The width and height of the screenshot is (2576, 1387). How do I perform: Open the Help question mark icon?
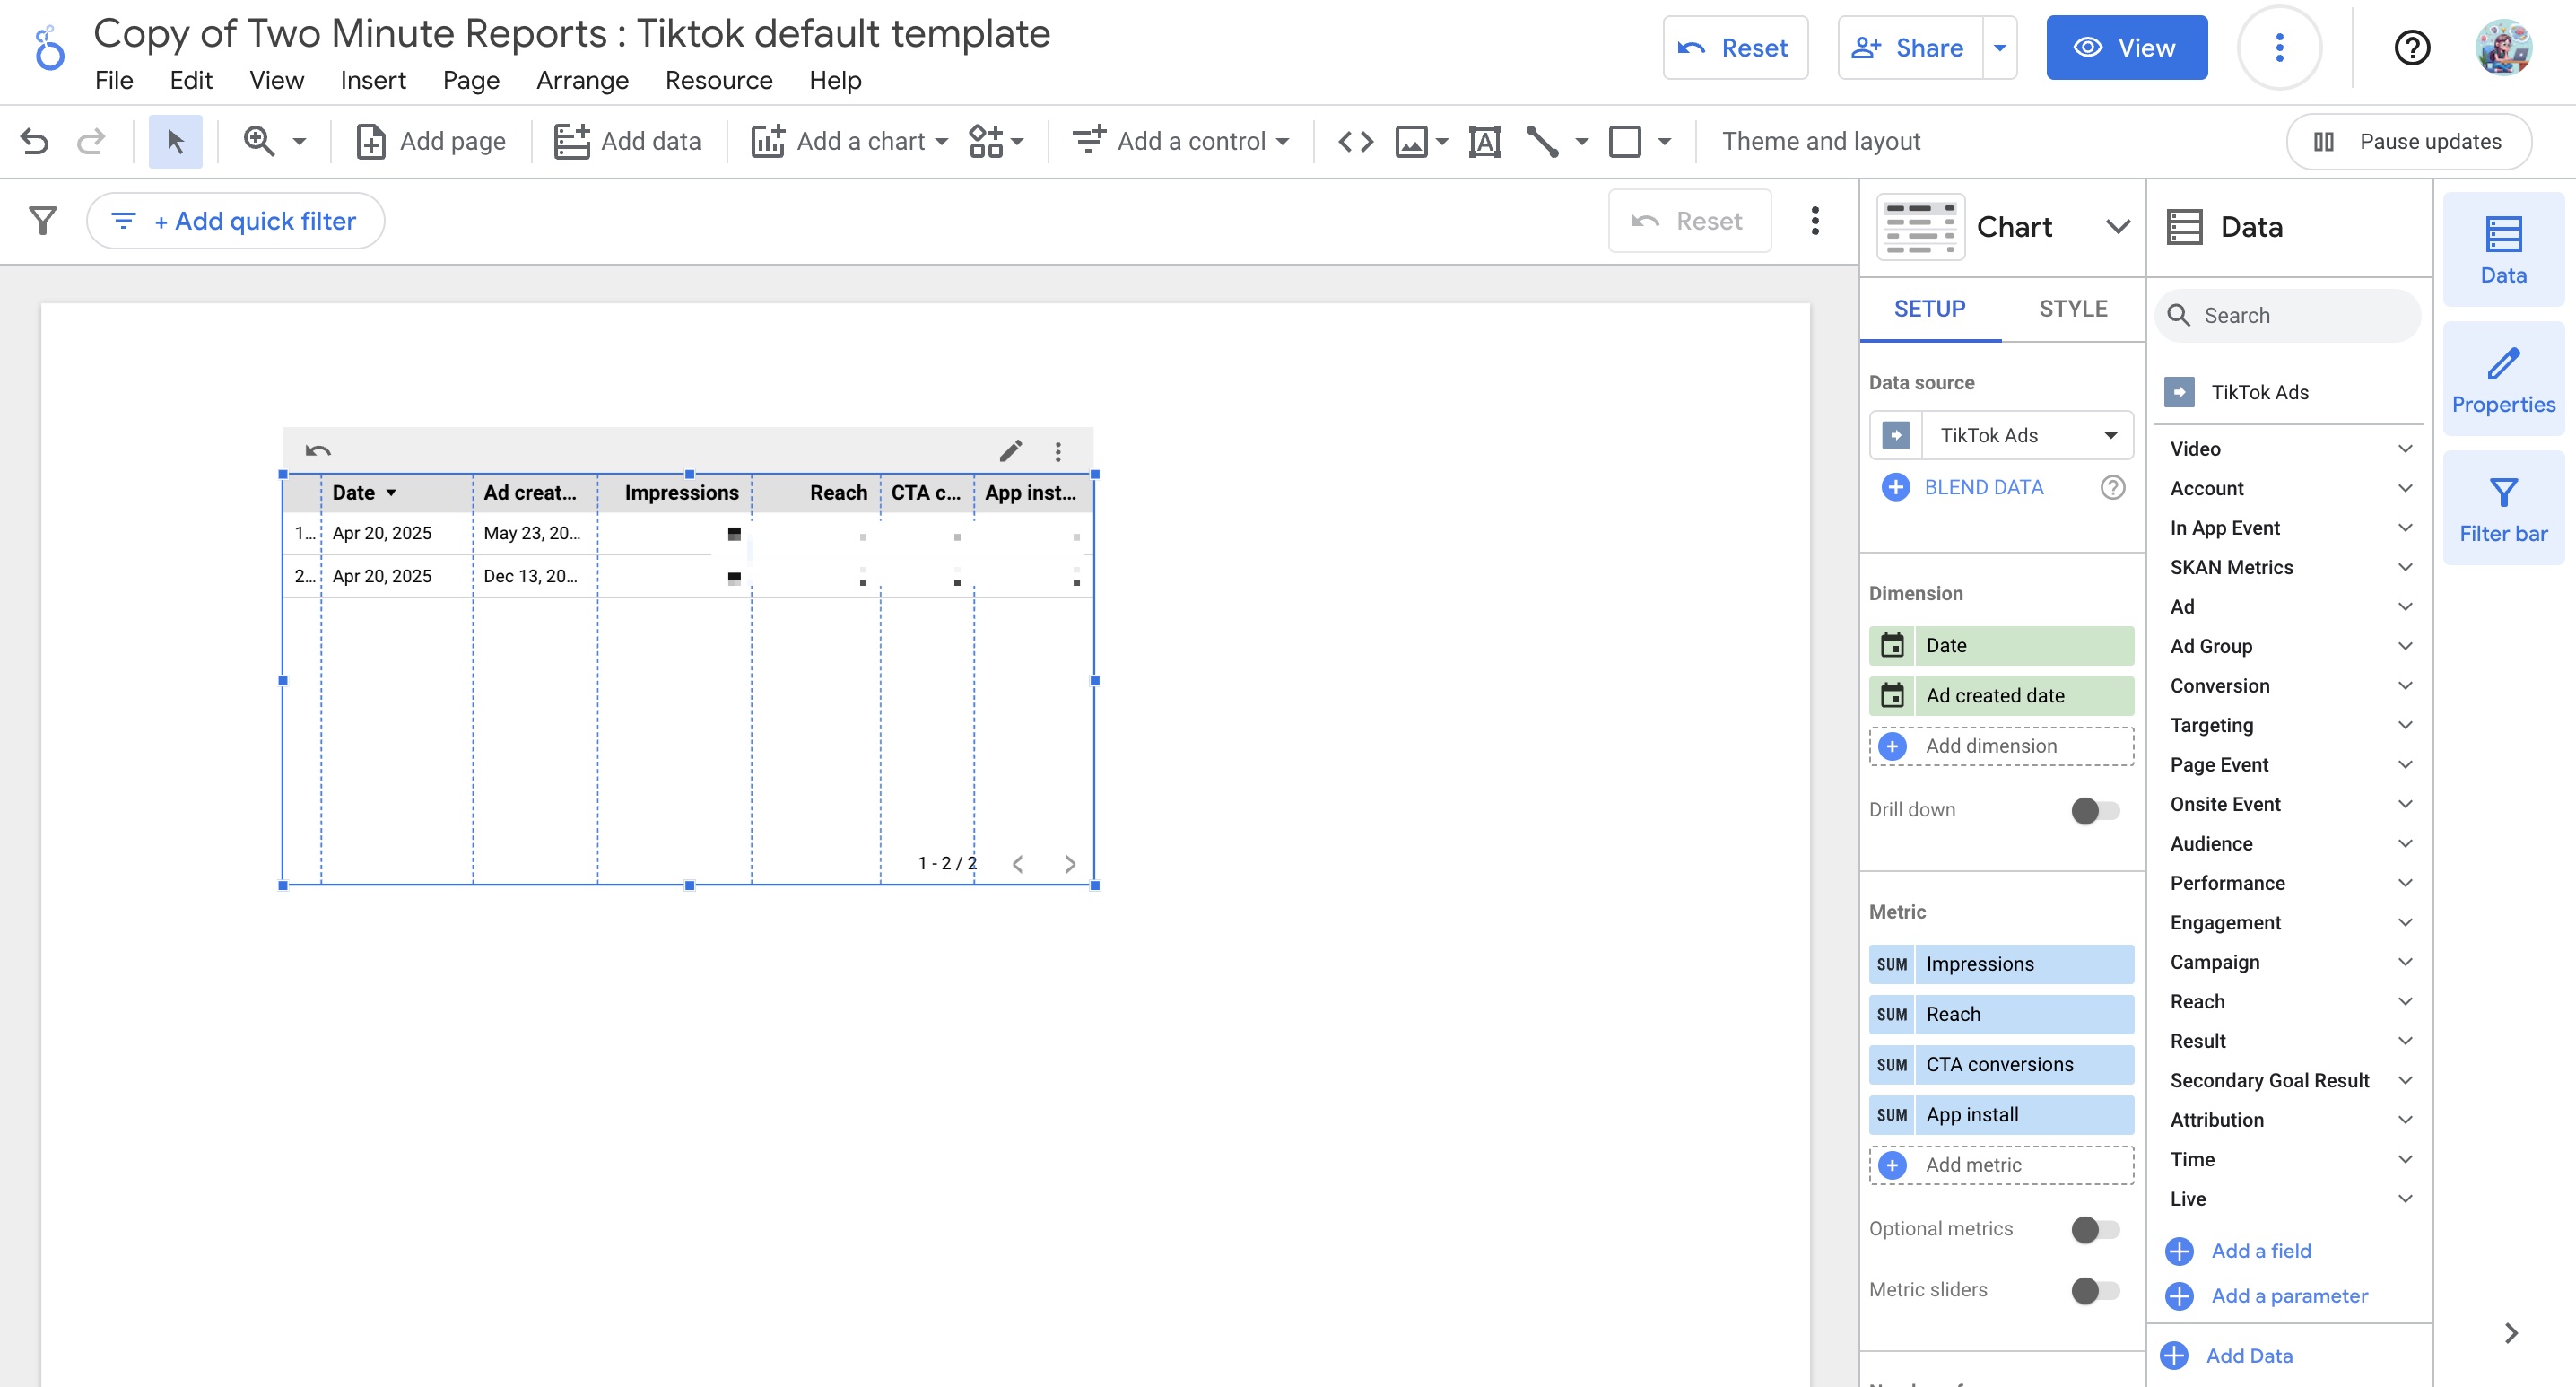[x=2412, y=47]
